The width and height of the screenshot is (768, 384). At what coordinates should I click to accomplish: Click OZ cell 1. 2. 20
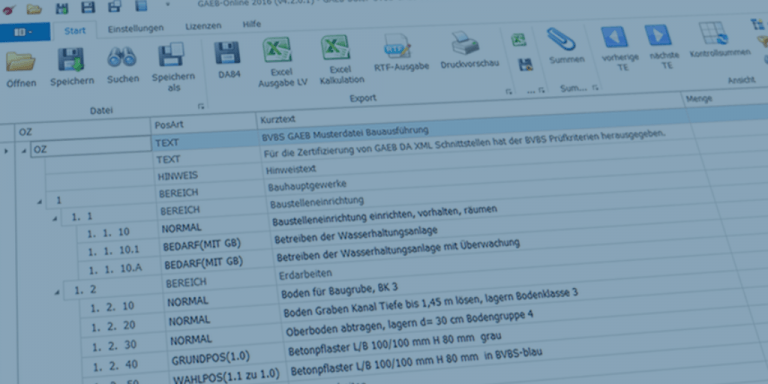click(114, 325)
